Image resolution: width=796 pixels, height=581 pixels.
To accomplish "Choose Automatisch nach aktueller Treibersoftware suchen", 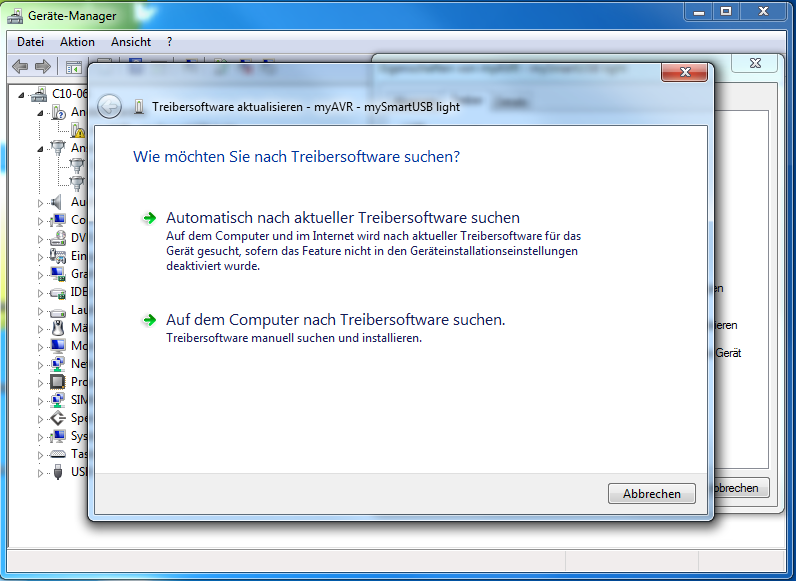I will (x=342, y=217).
